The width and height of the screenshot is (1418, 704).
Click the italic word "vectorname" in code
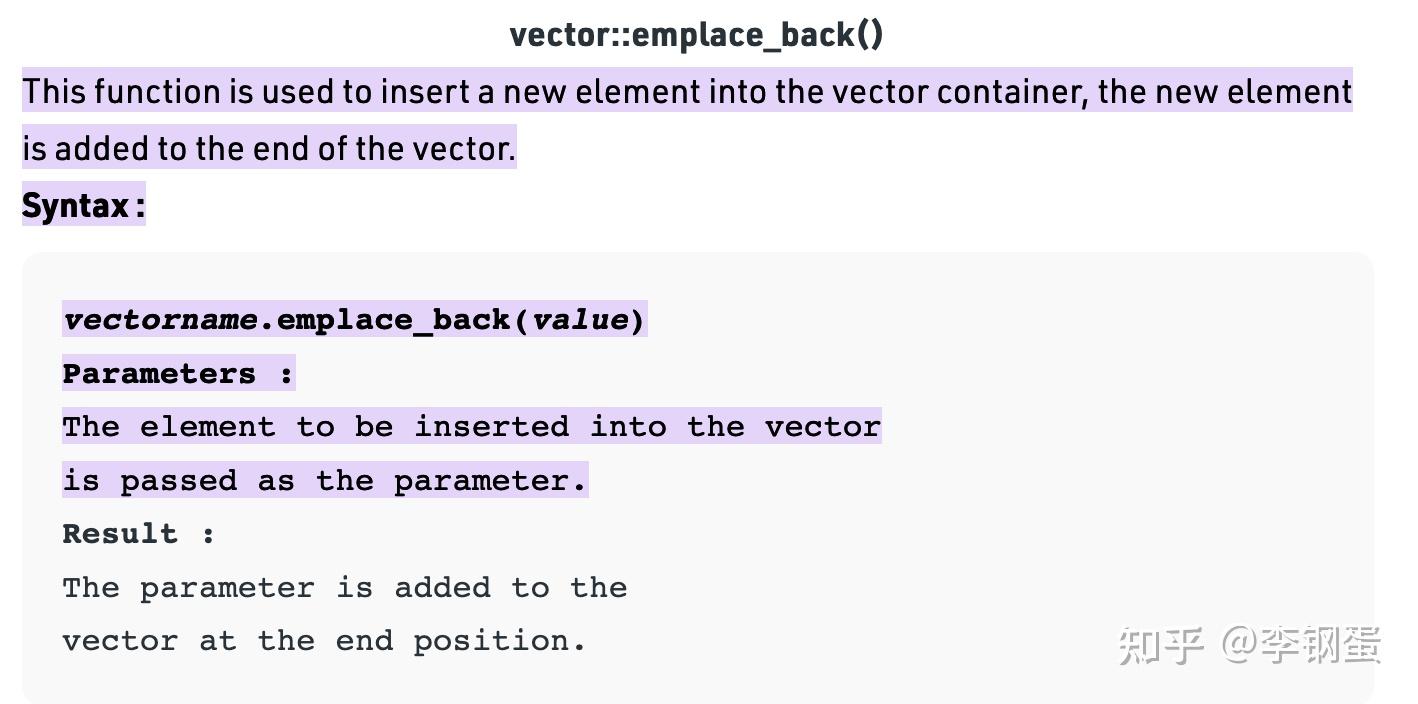point(160,320)
